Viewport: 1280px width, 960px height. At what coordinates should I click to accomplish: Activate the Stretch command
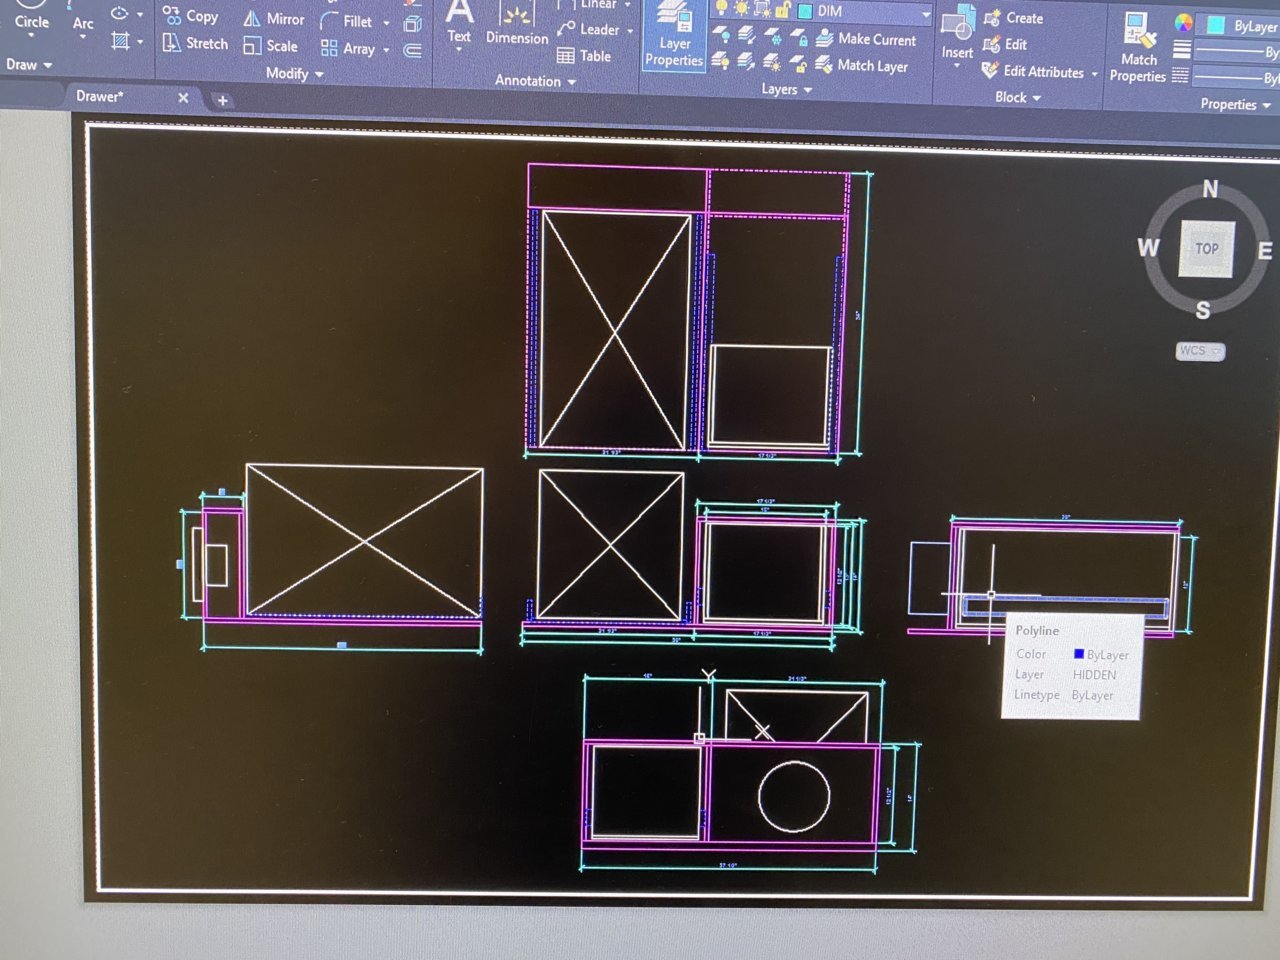[x=195, y=43]
